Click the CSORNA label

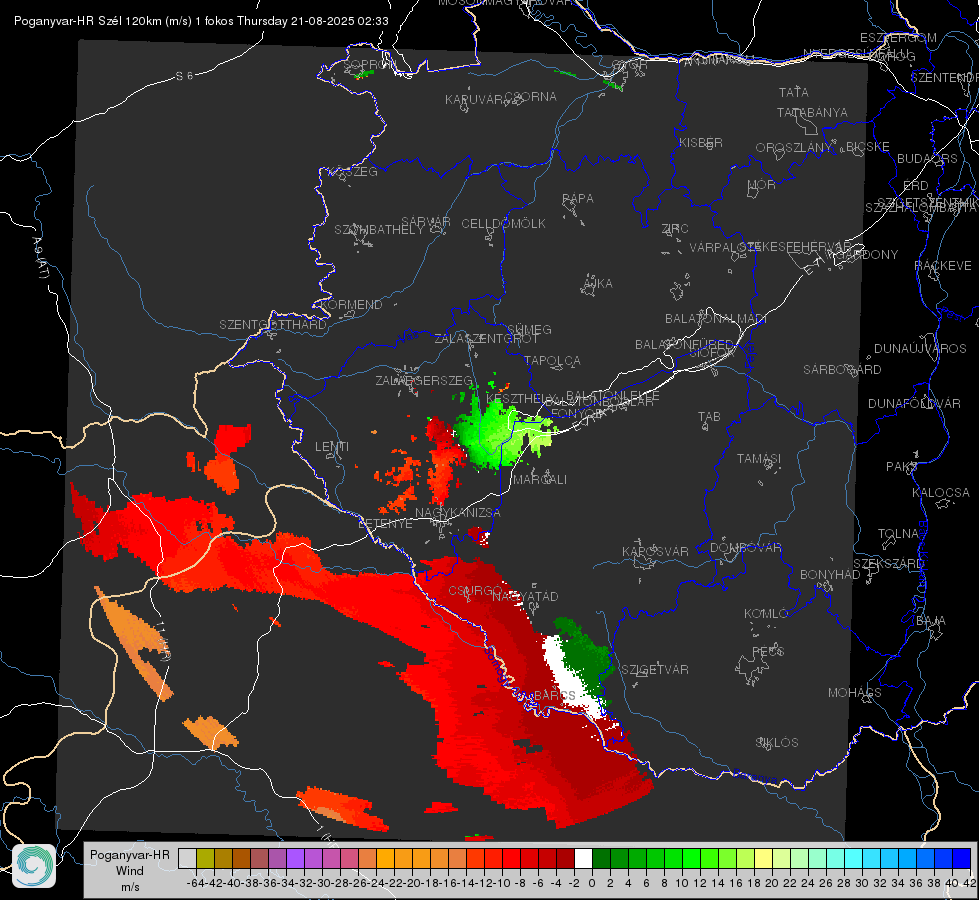[531, 97]
